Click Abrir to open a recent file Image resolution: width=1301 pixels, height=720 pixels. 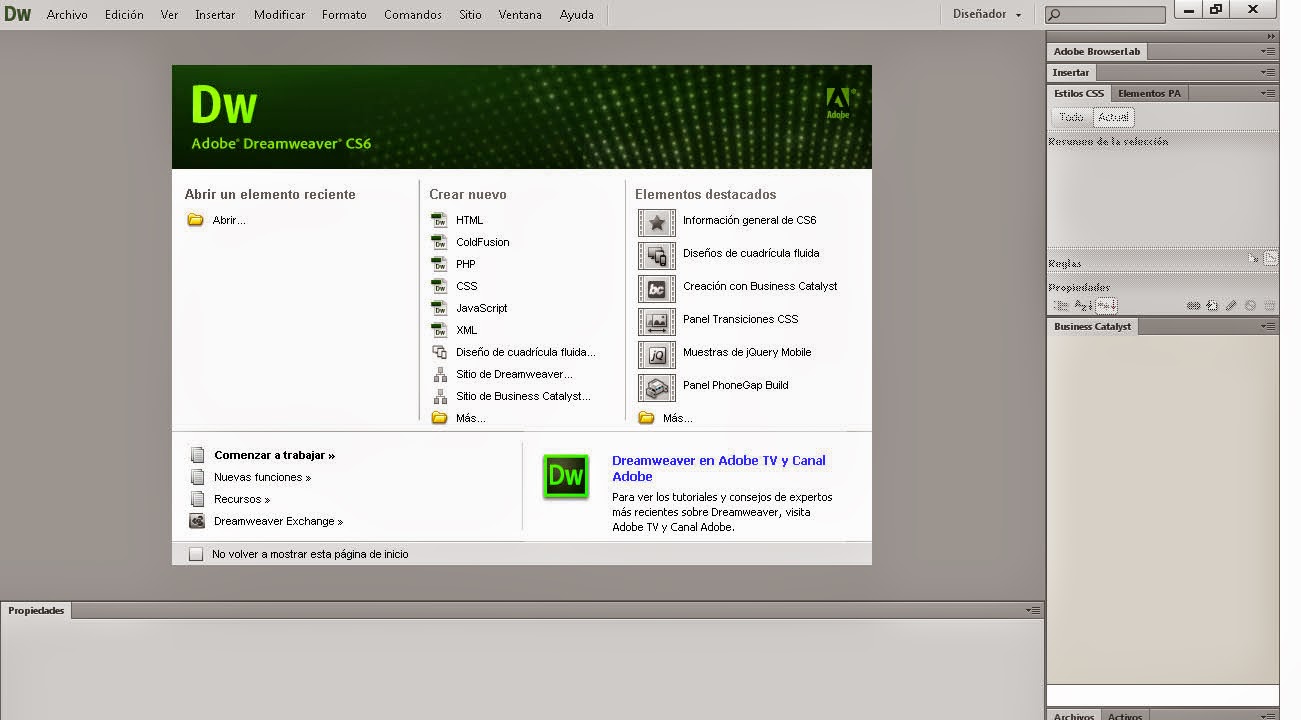pyautogui.click(x=228, y=220)
